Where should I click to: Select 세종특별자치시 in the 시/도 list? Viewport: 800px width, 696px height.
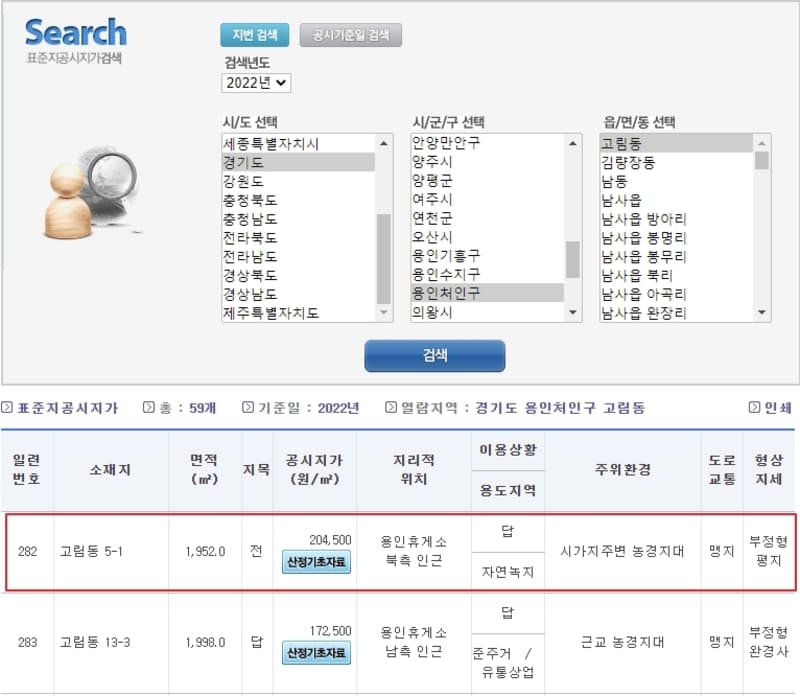pos(298,143)
